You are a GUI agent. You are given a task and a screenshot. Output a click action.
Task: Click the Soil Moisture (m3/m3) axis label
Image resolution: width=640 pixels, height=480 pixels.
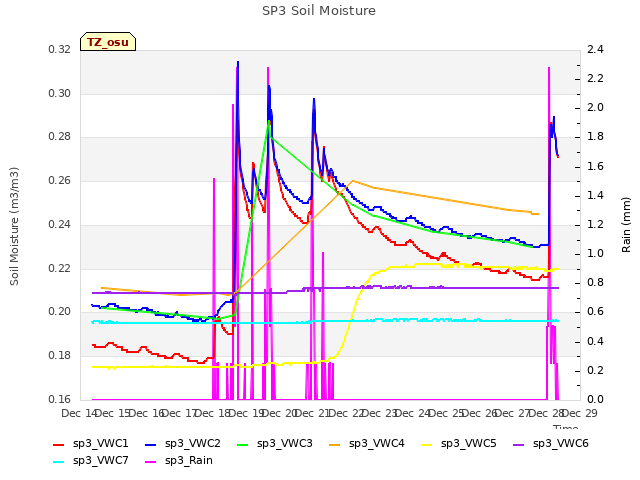click(x=14, y=226)
